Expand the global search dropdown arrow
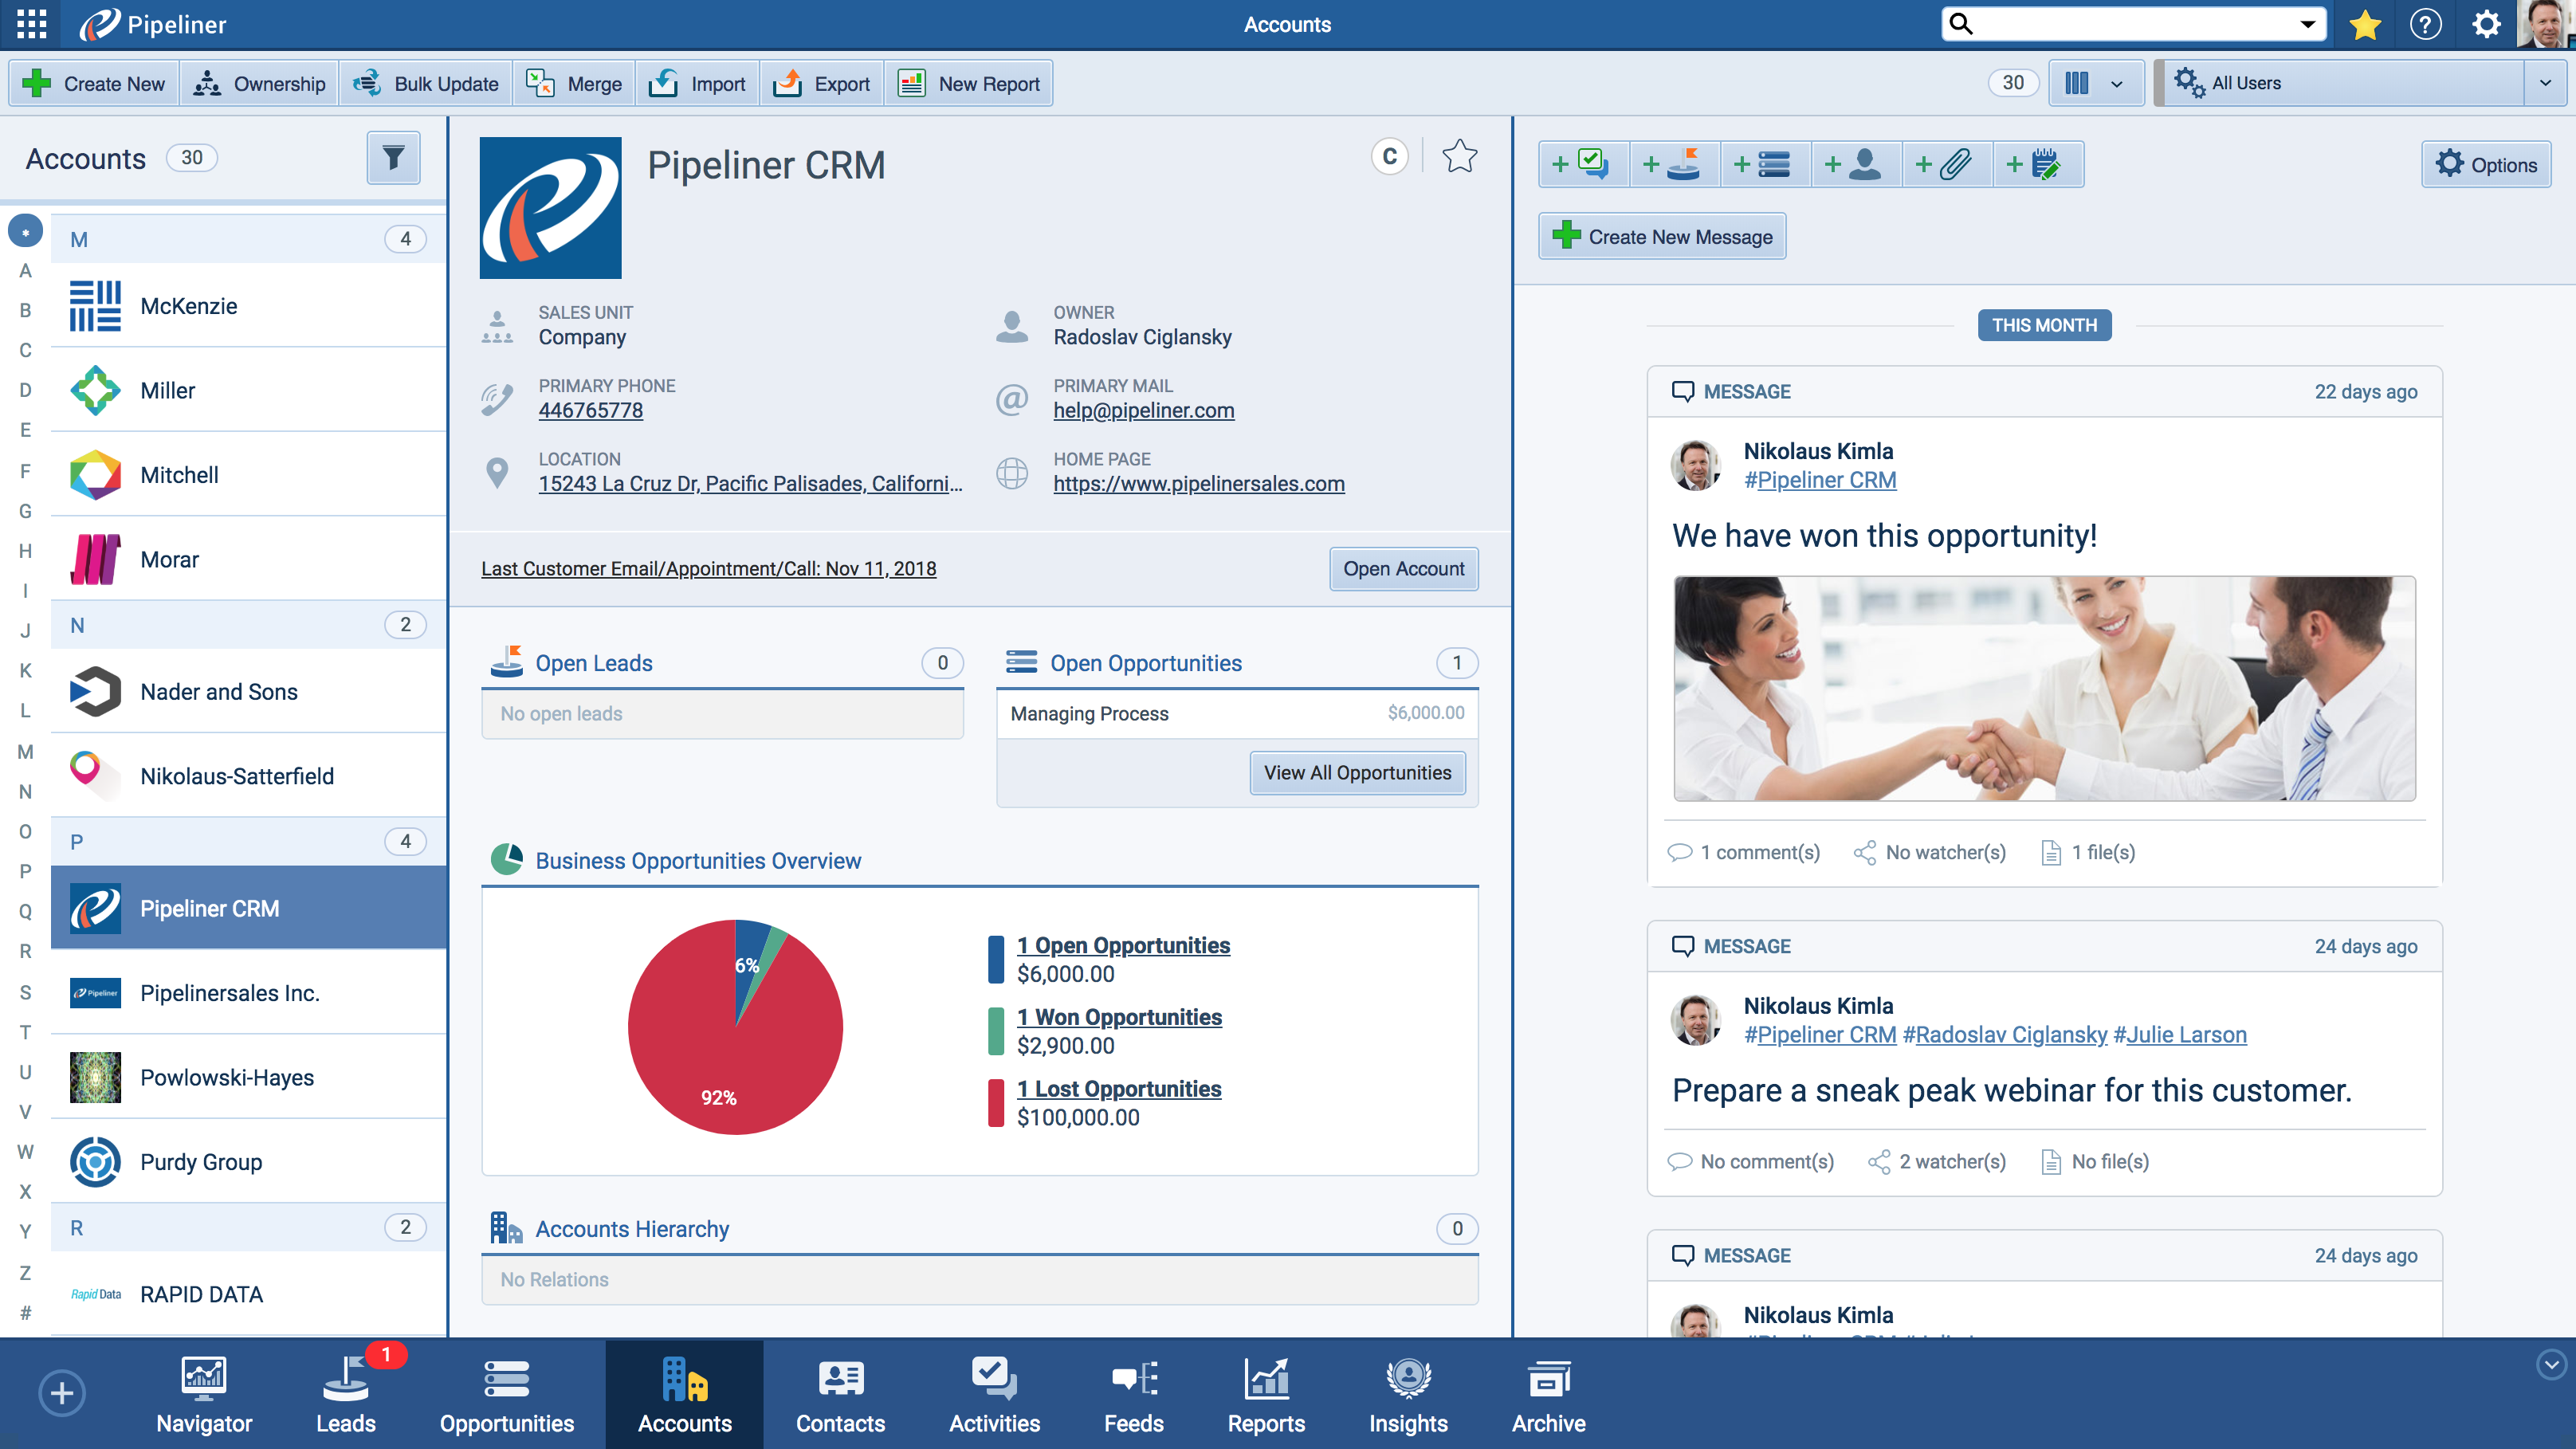The height and width of the screenshot is (1449, 2576). pyautogui.click(x=2308, y=24)
